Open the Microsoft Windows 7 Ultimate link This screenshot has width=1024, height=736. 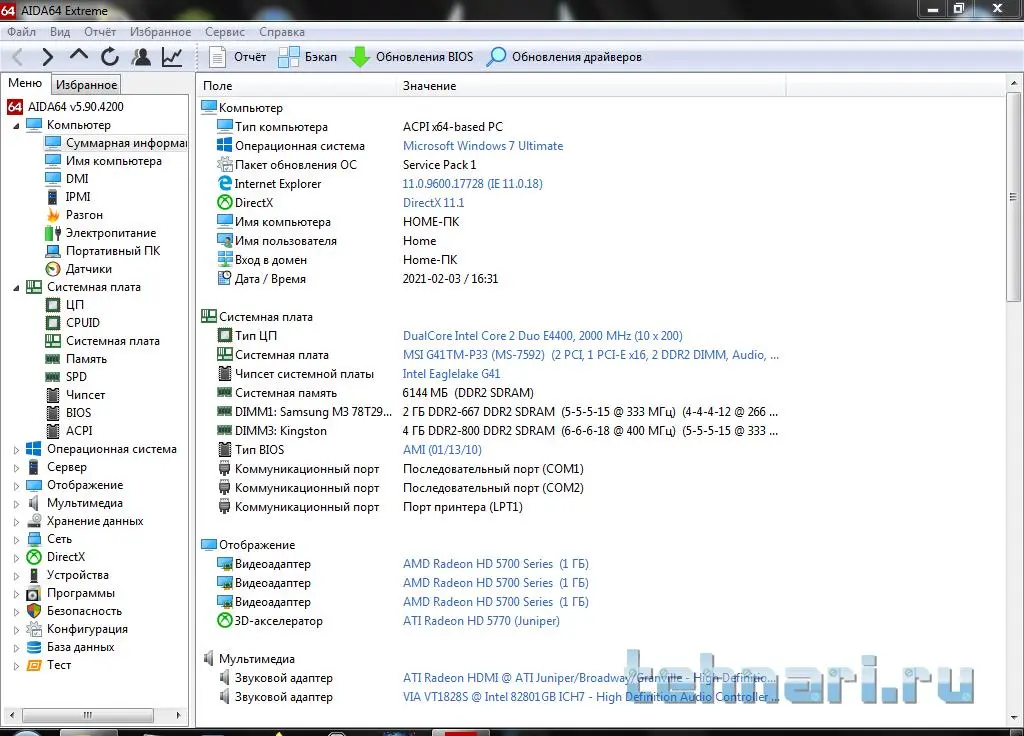(x=483, y=146)
